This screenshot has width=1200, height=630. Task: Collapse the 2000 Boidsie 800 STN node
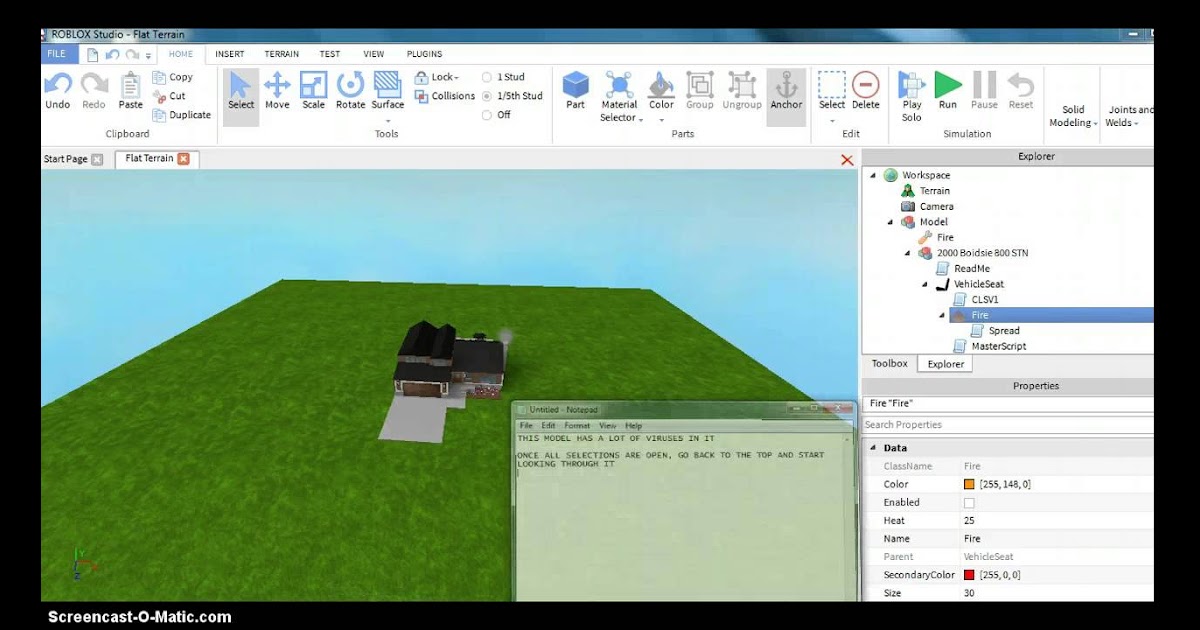908,253
